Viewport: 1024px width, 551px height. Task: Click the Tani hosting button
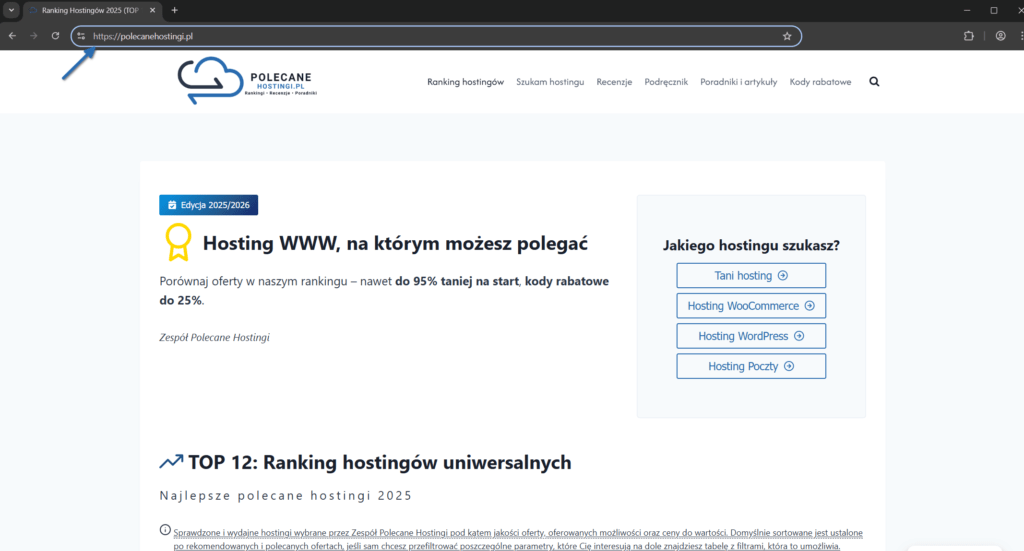point(751,276)
